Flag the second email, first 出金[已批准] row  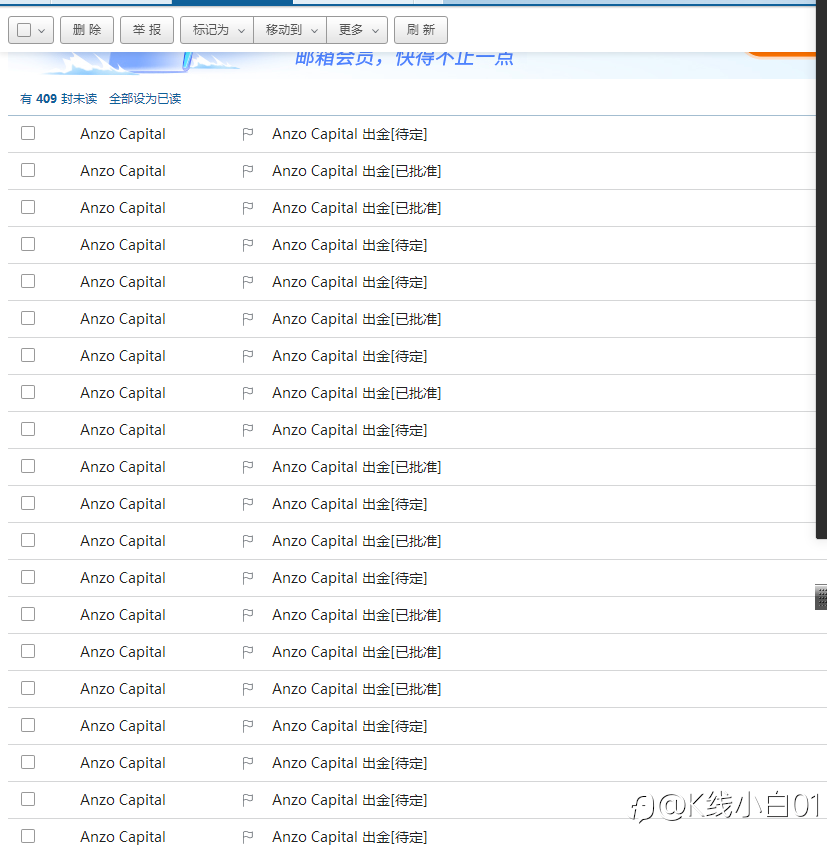click(248, 171)
